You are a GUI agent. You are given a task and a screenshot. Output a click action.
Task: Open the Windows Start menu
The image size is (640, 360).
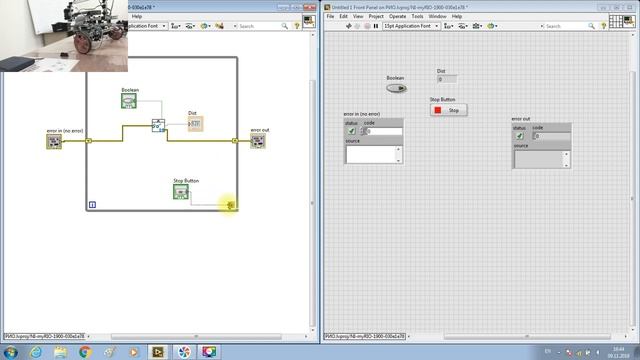coord(10,352)
